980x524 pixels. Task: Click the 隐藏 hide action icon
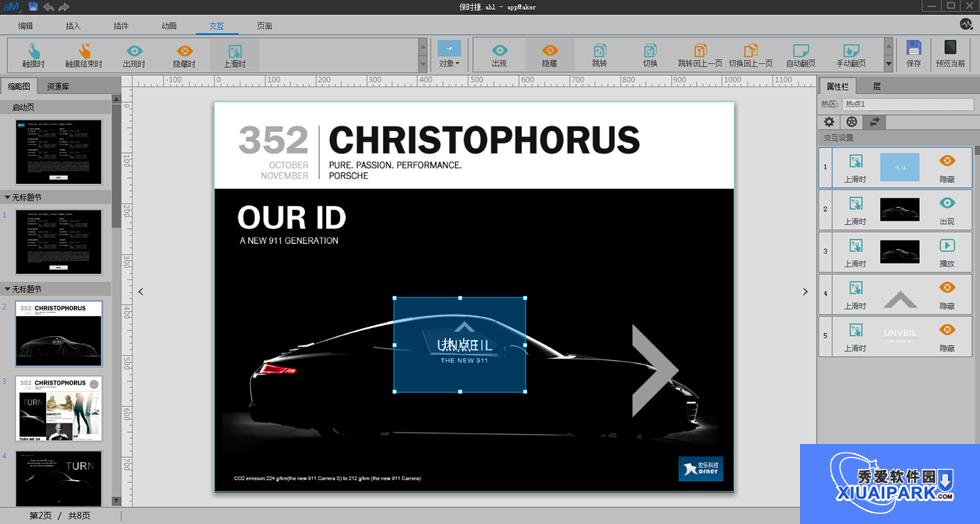[x=549, y=50]
